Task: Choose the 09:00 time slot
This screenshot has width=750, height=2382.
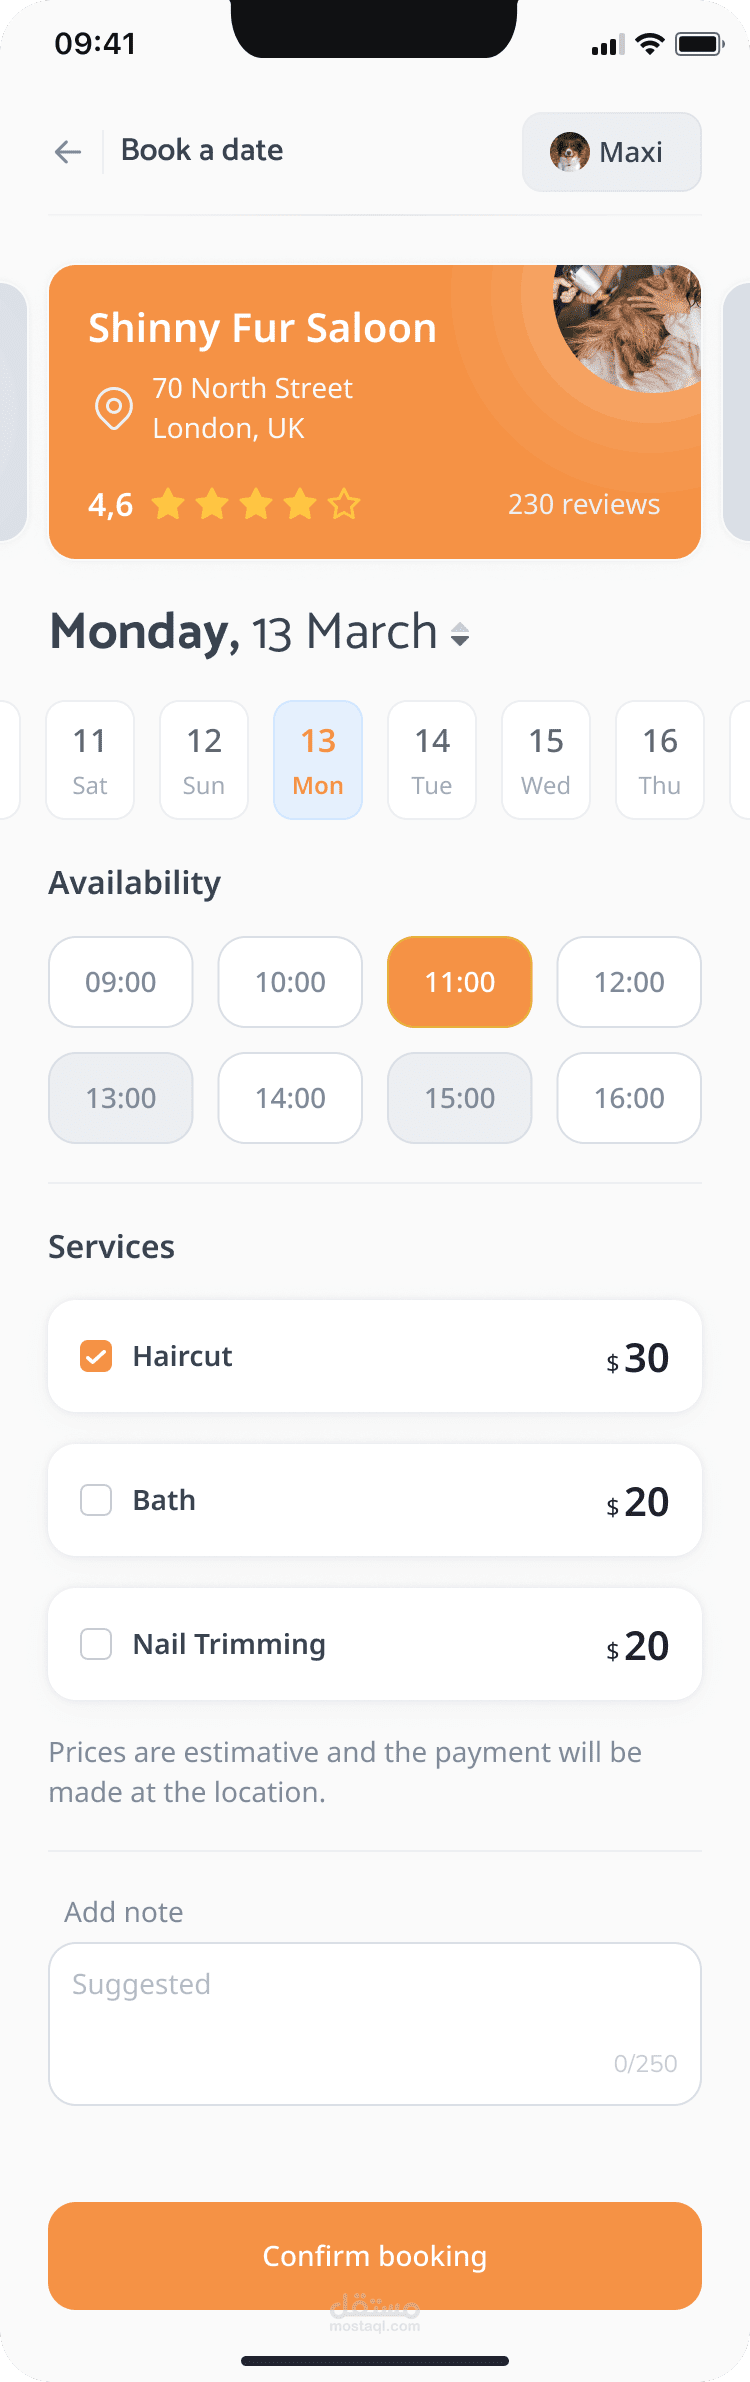Action: point(121,982)
